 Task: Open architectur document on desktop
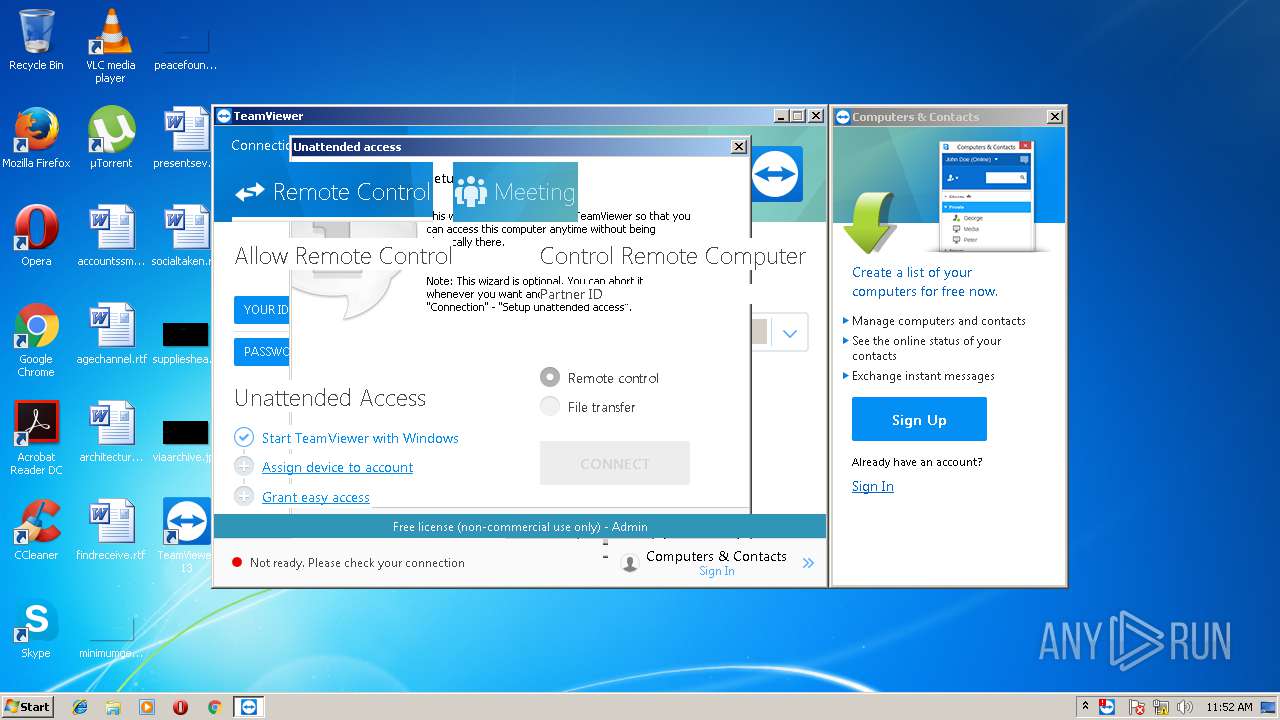point(111,432)
